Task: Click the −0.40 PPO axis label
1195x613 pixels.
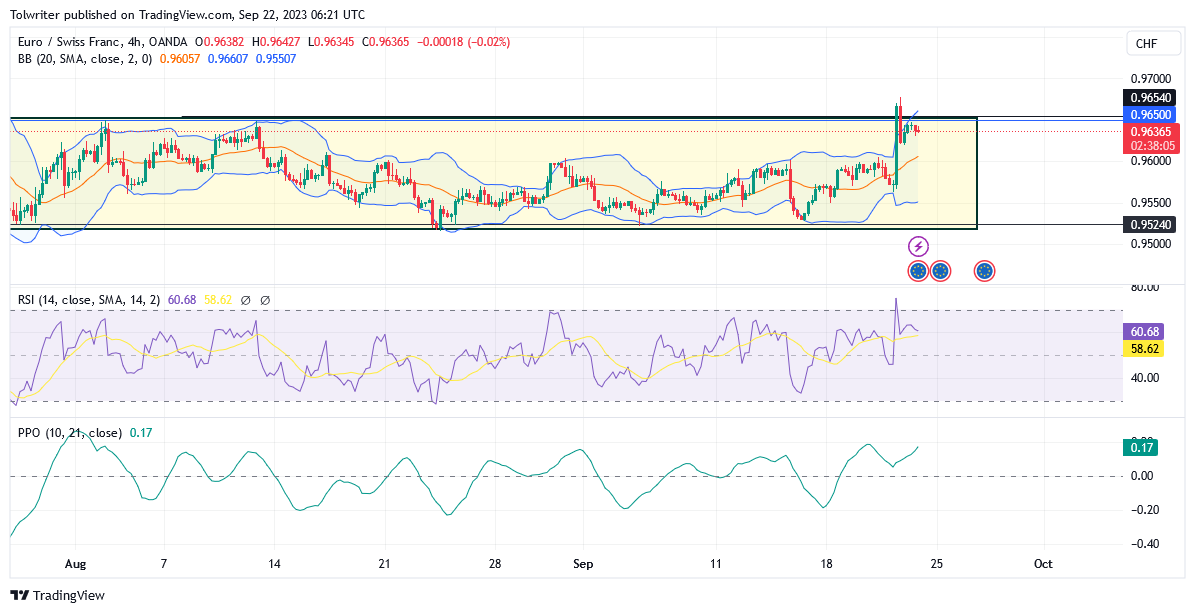Action: pos(1144,544)
